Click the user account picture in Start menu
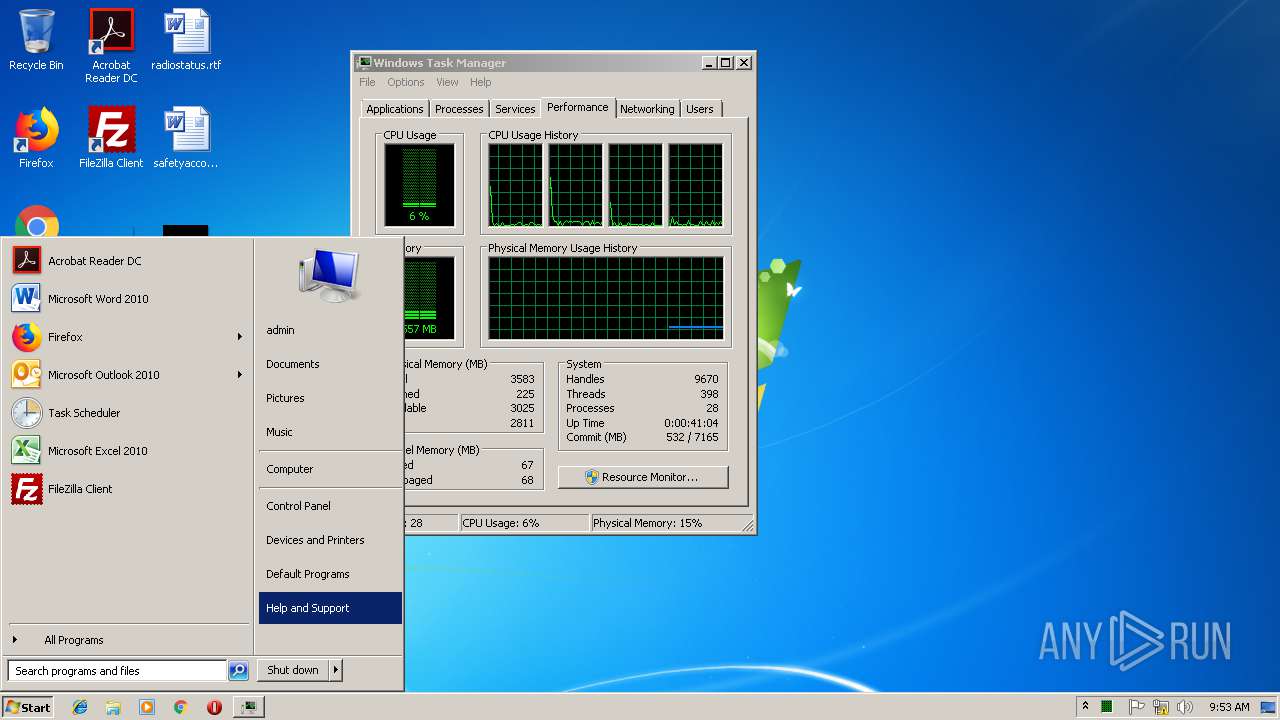The image size is (1280, 720). pyautogui.click(x=329, y=275)
